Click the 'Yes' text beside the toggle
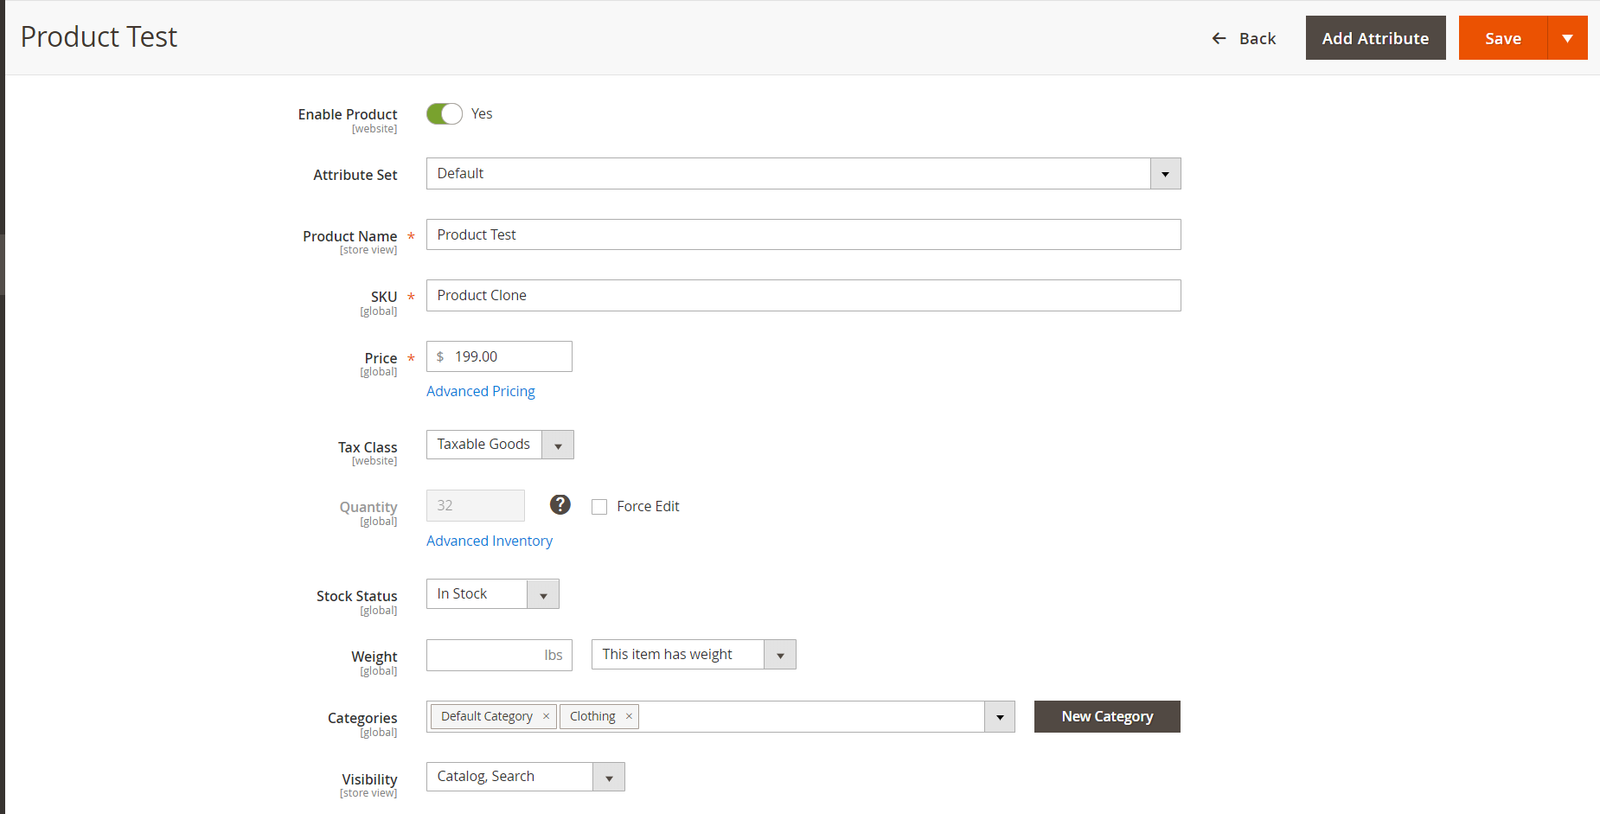Image resolution: width=1600 pixels, height=814 pixels. point(482,114)
